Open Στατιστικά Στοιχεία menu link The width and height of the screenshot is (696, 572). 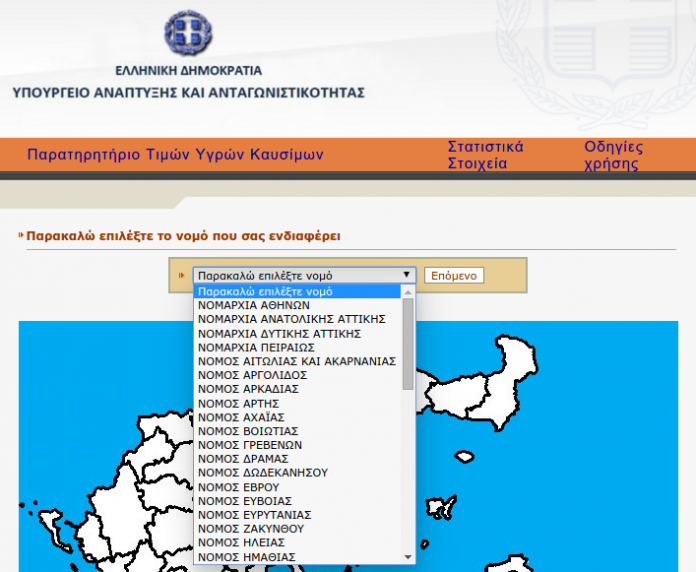(485, 155)
